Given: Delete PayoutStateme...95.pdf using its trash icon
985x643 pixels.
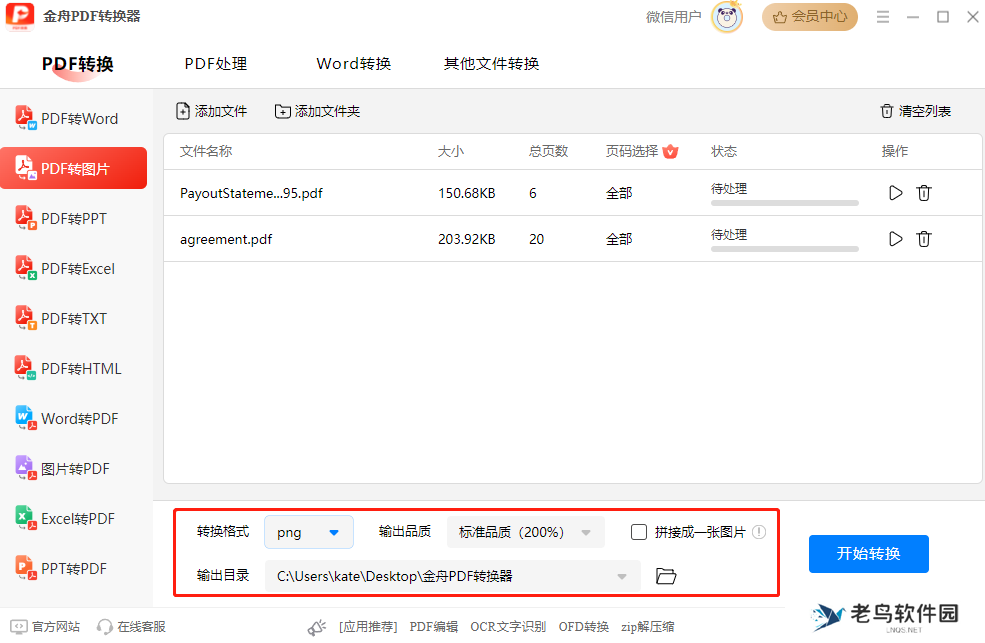Looking at the screenshot, I should [x=924, y=192].
